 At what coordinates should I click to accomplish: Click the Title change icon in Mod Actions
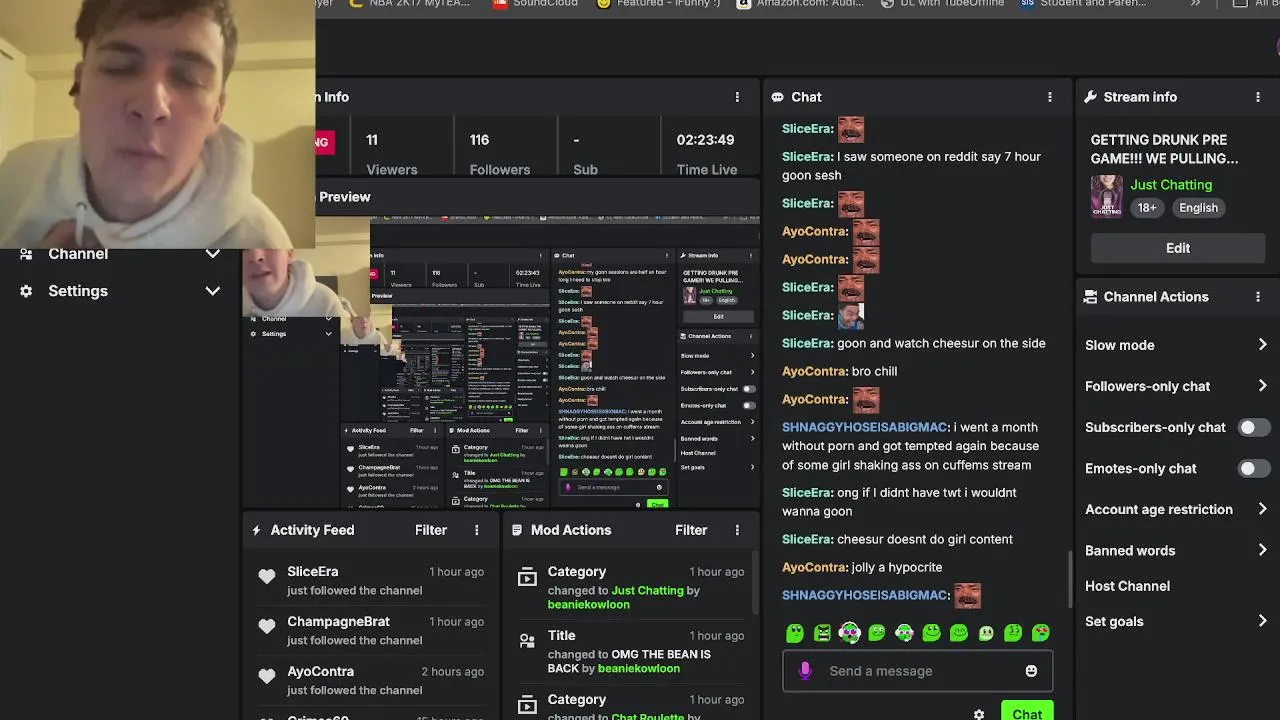pos(527,640)
